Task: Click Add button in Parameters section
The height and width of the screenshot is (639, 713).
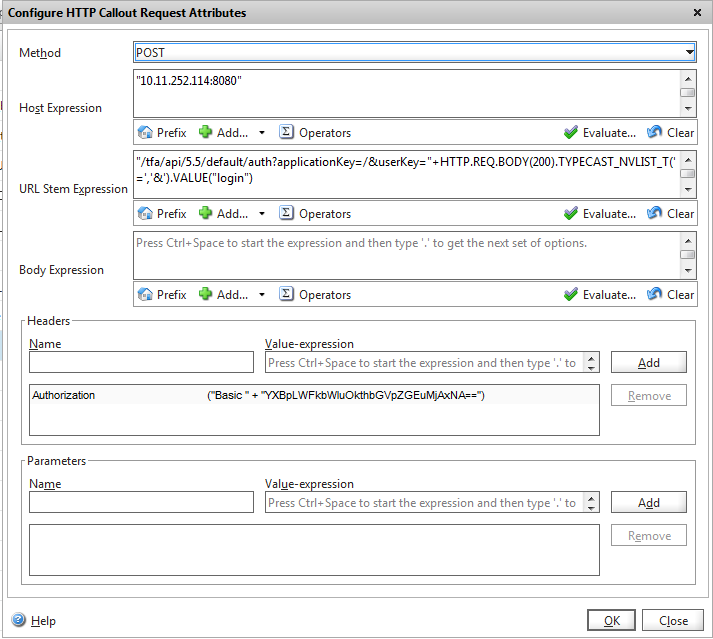Action: tap(648, 502)
